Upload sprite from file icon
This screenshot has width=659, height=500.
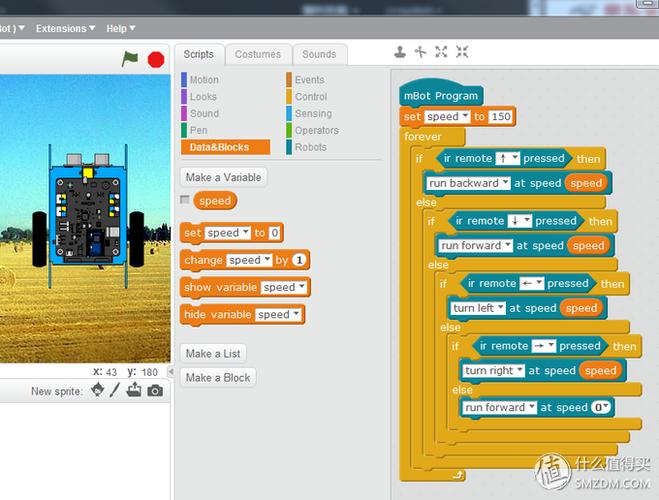point(134,390)
